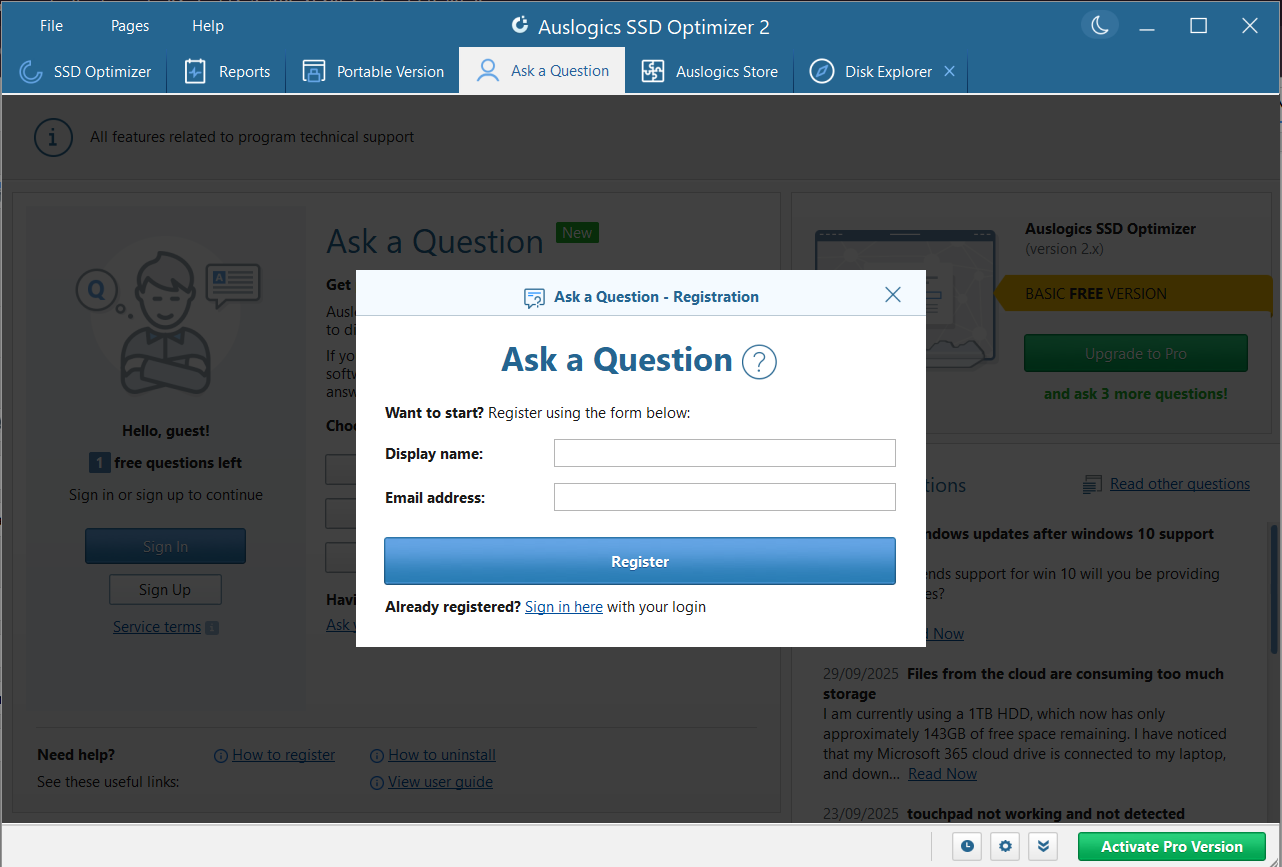The image size is (1282, 867).
Task: Open the Help menu
Action: [x=208, y=26]
